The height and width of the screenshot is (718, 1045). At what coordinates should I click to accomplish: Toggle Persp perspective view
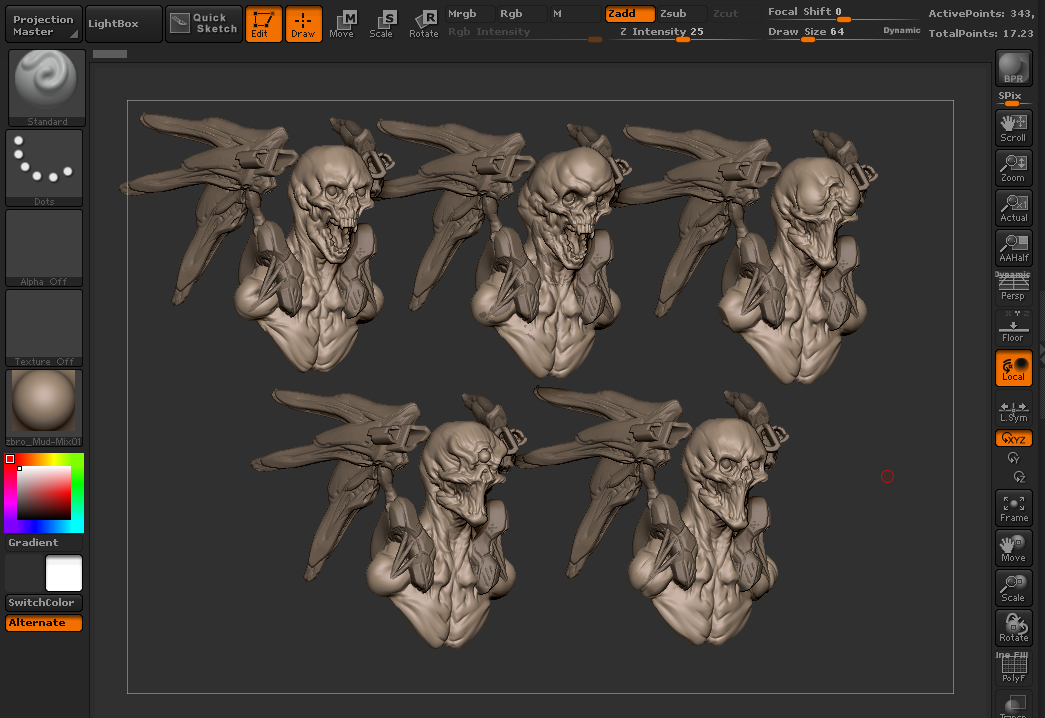(1014, 287)
